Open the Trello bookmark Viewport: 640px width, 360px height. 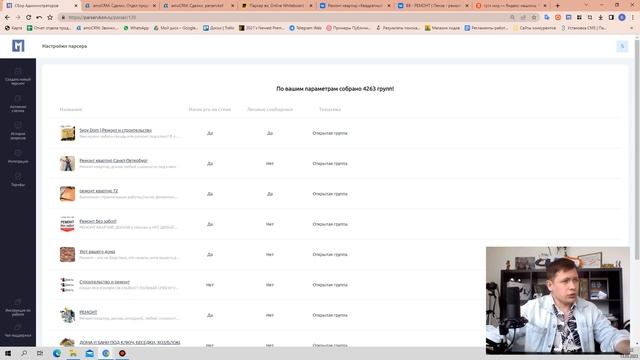[219, 28]
